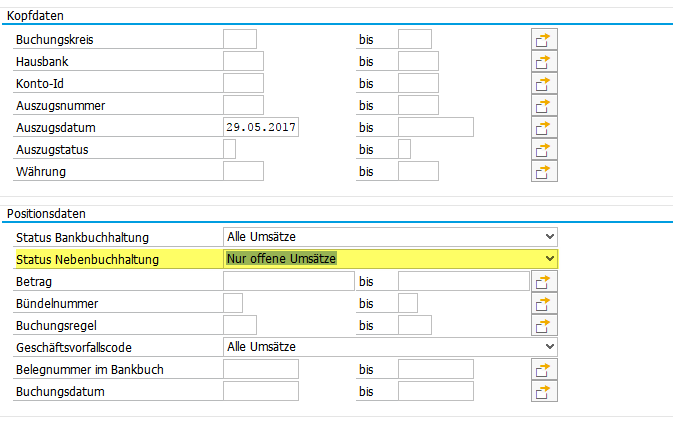Open multiple selection for Auszugsnummer
This screenshot has width=673, height=425.
point(543,106)
